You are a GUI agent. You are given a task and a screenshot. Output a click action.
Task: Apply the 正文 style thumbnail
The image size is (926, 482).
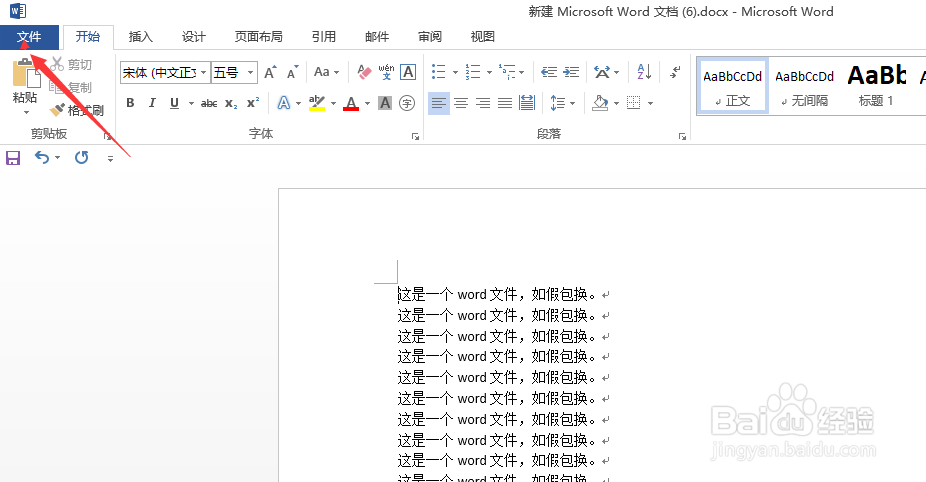point(733,86)
